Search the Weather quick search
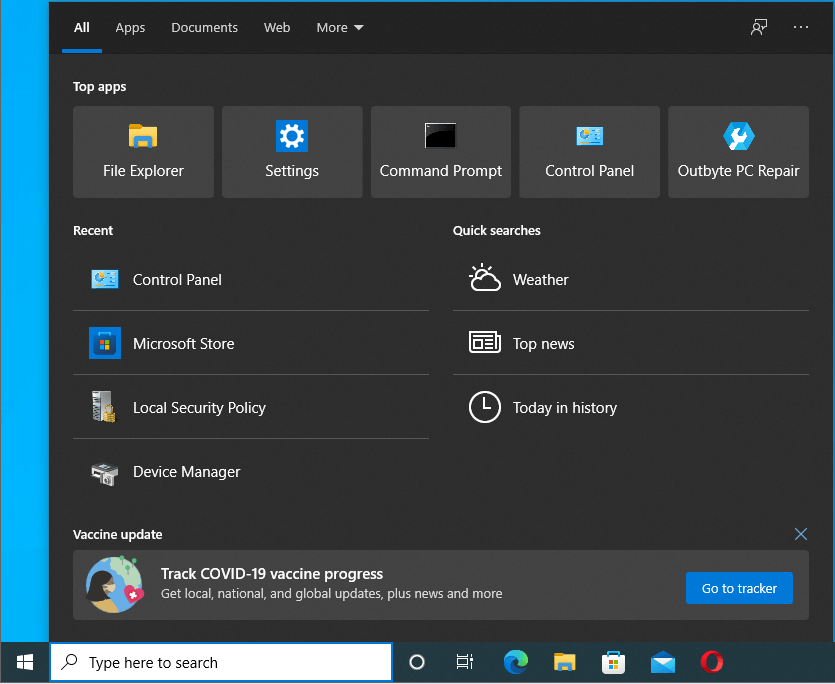 pyautogui.click(x=541, y=280)
